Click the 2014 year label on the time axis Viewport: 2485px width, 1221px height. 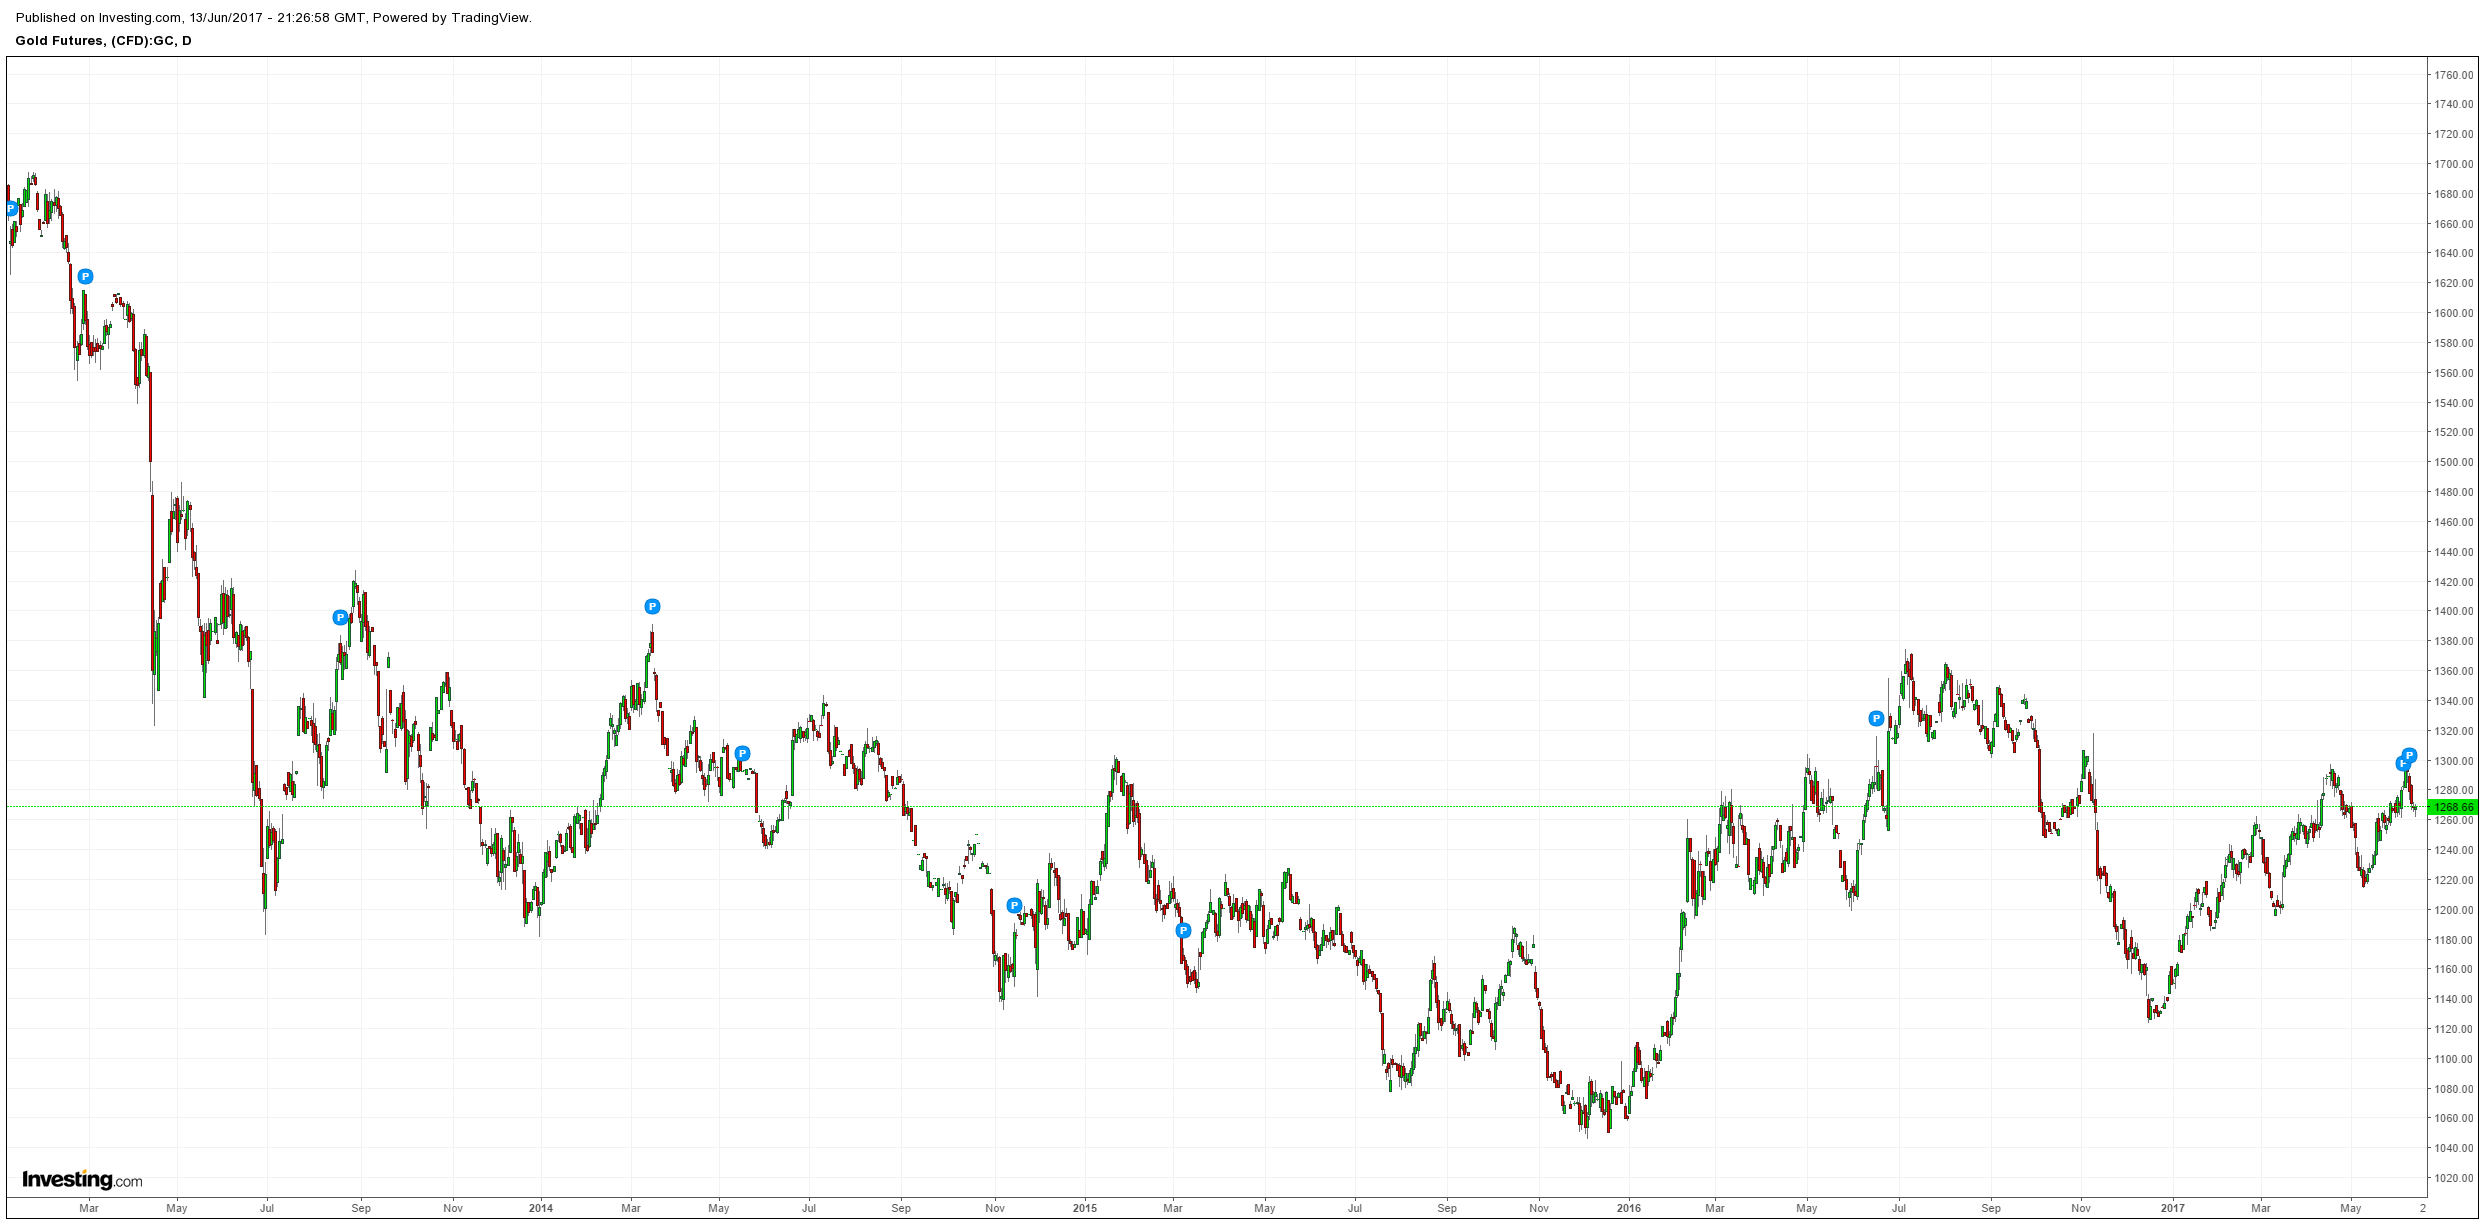[540, 1208]
